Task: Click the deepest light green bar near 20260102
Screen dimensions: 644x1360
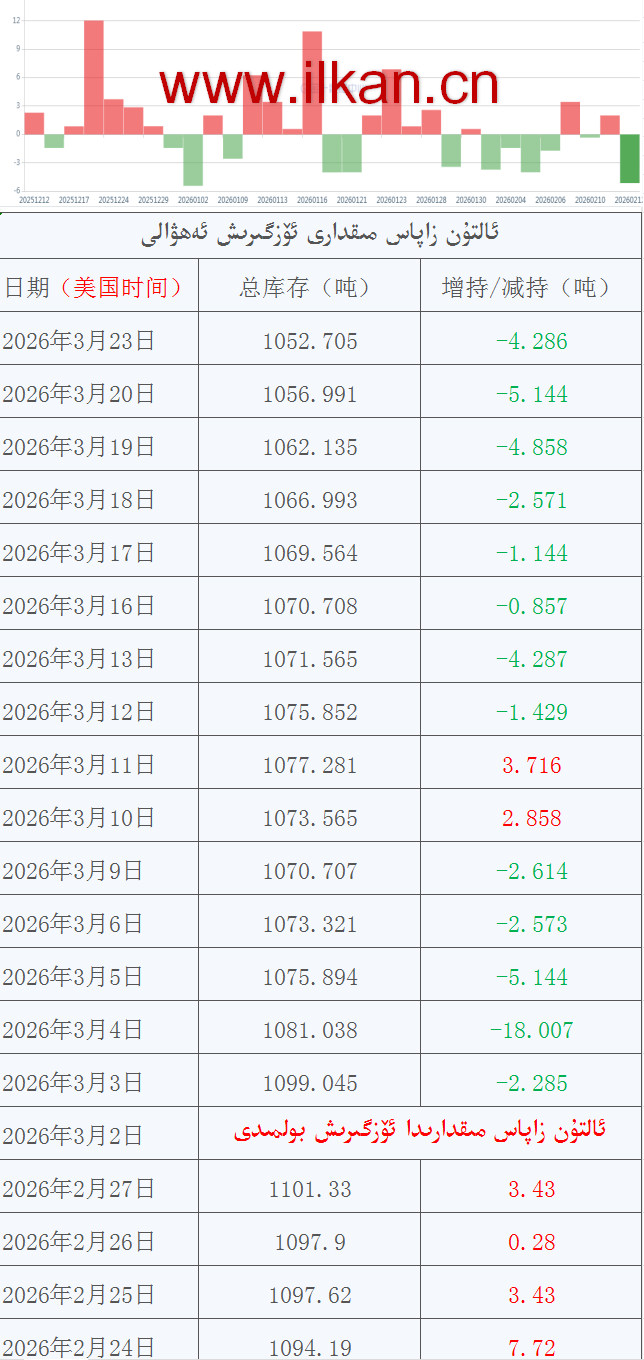Action: coord(193,159)
